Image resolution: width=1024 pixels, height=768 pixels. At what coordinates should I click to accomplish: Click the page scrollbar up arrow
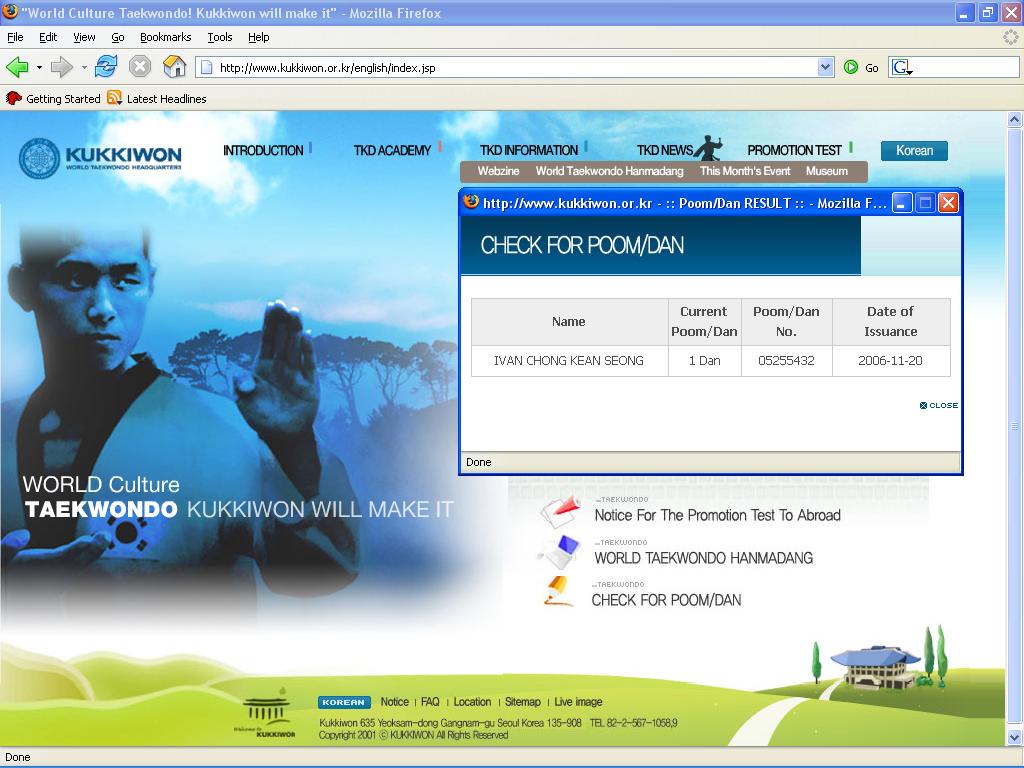1014,119
